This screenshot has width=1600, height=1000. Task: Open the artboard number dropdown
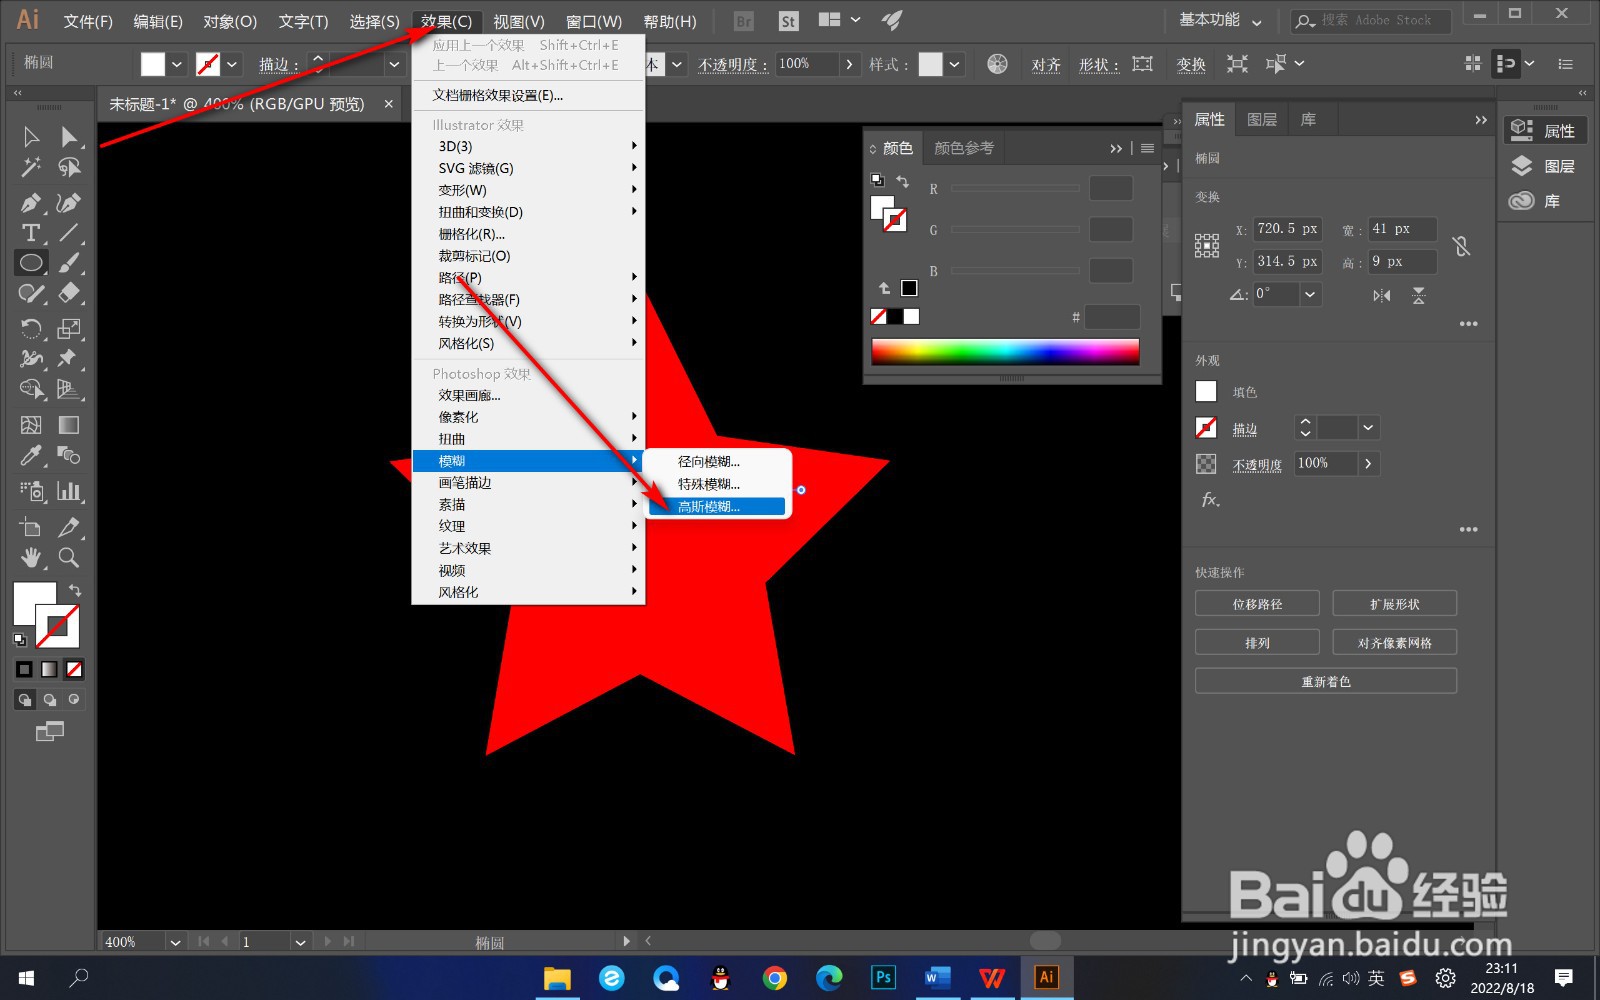(x=300, y=942)
